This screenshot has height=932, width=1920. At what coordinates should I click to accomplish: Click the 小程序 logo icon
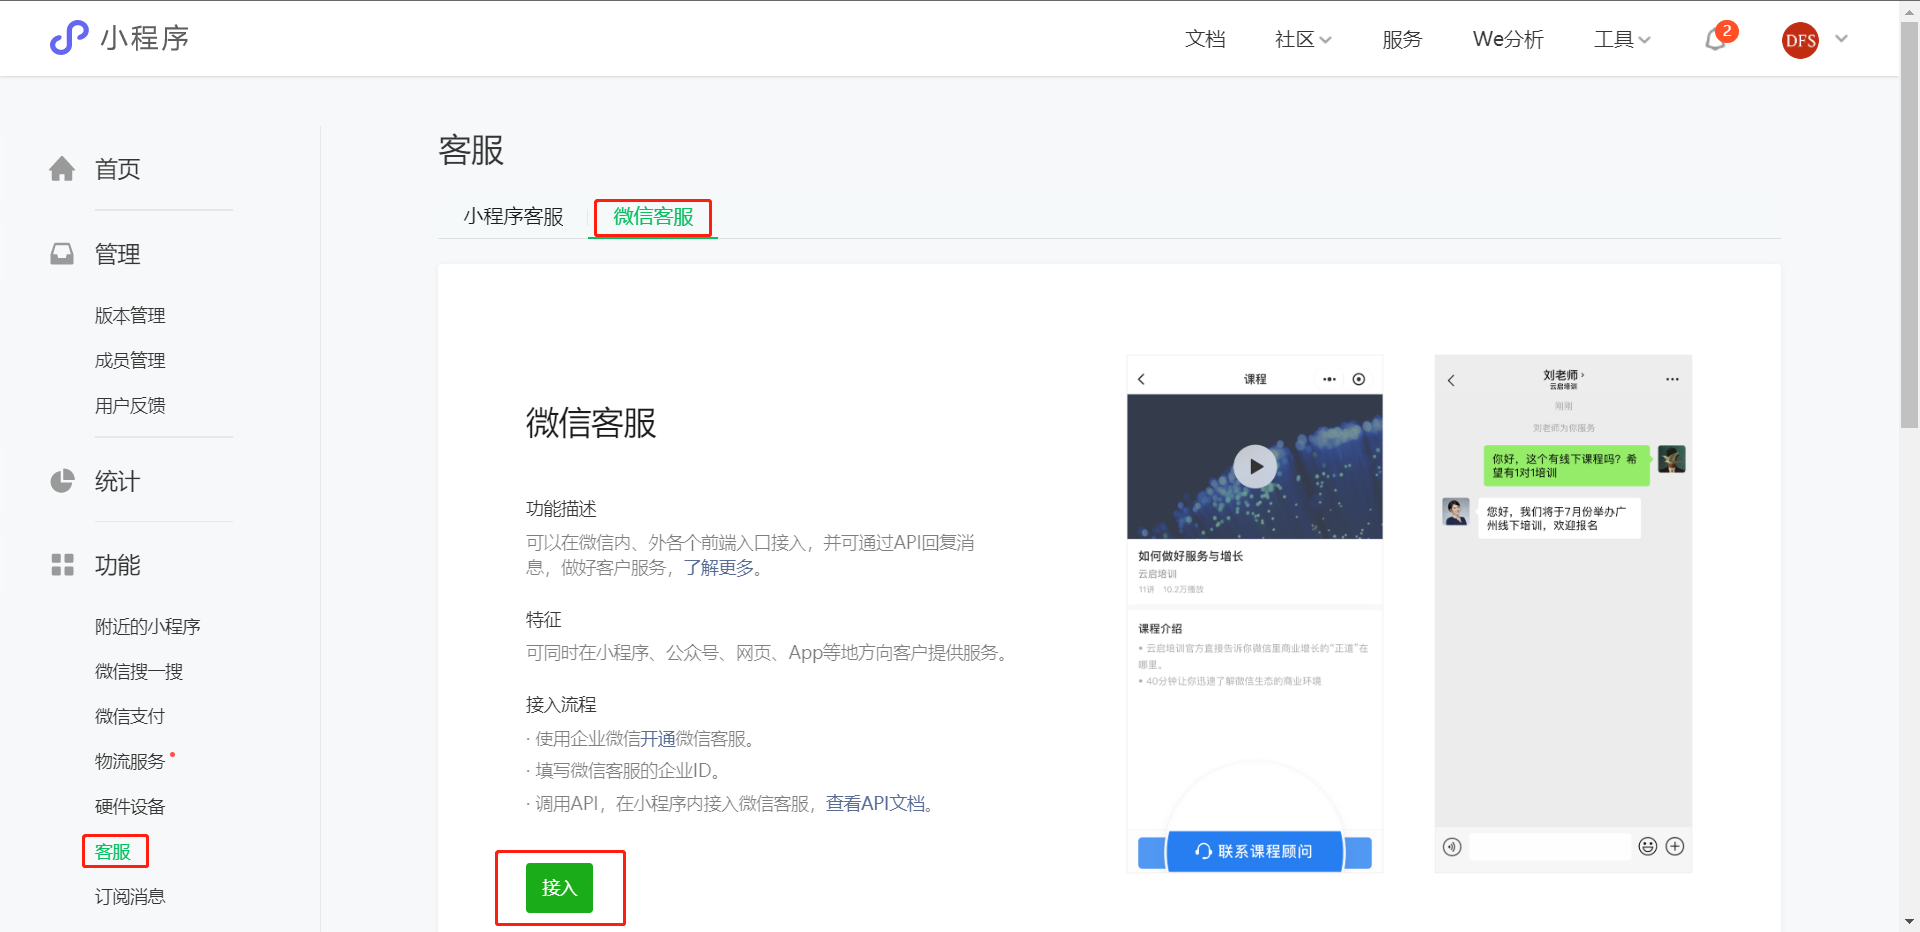69,38
